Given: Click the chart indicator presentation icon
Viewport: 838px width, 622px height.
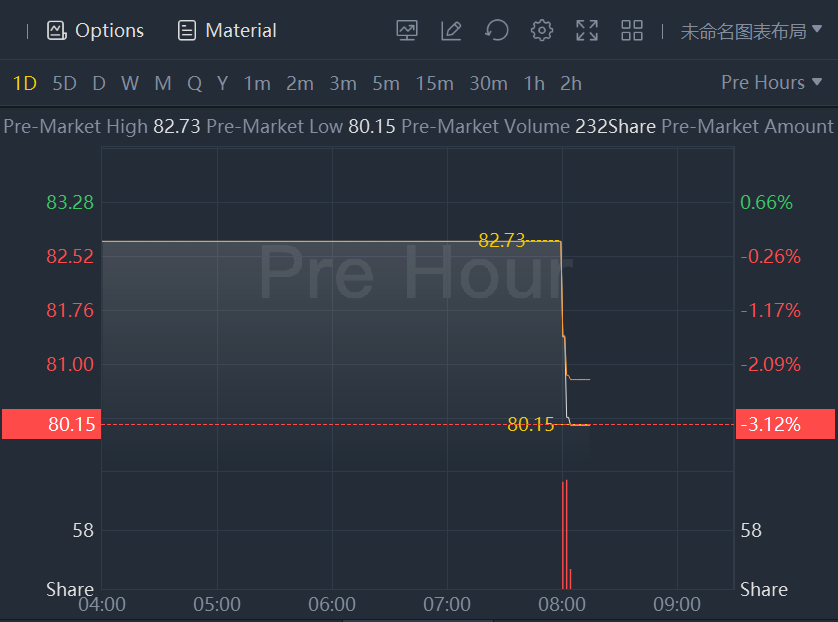Looking at the screenshot, I should point(407,31).
